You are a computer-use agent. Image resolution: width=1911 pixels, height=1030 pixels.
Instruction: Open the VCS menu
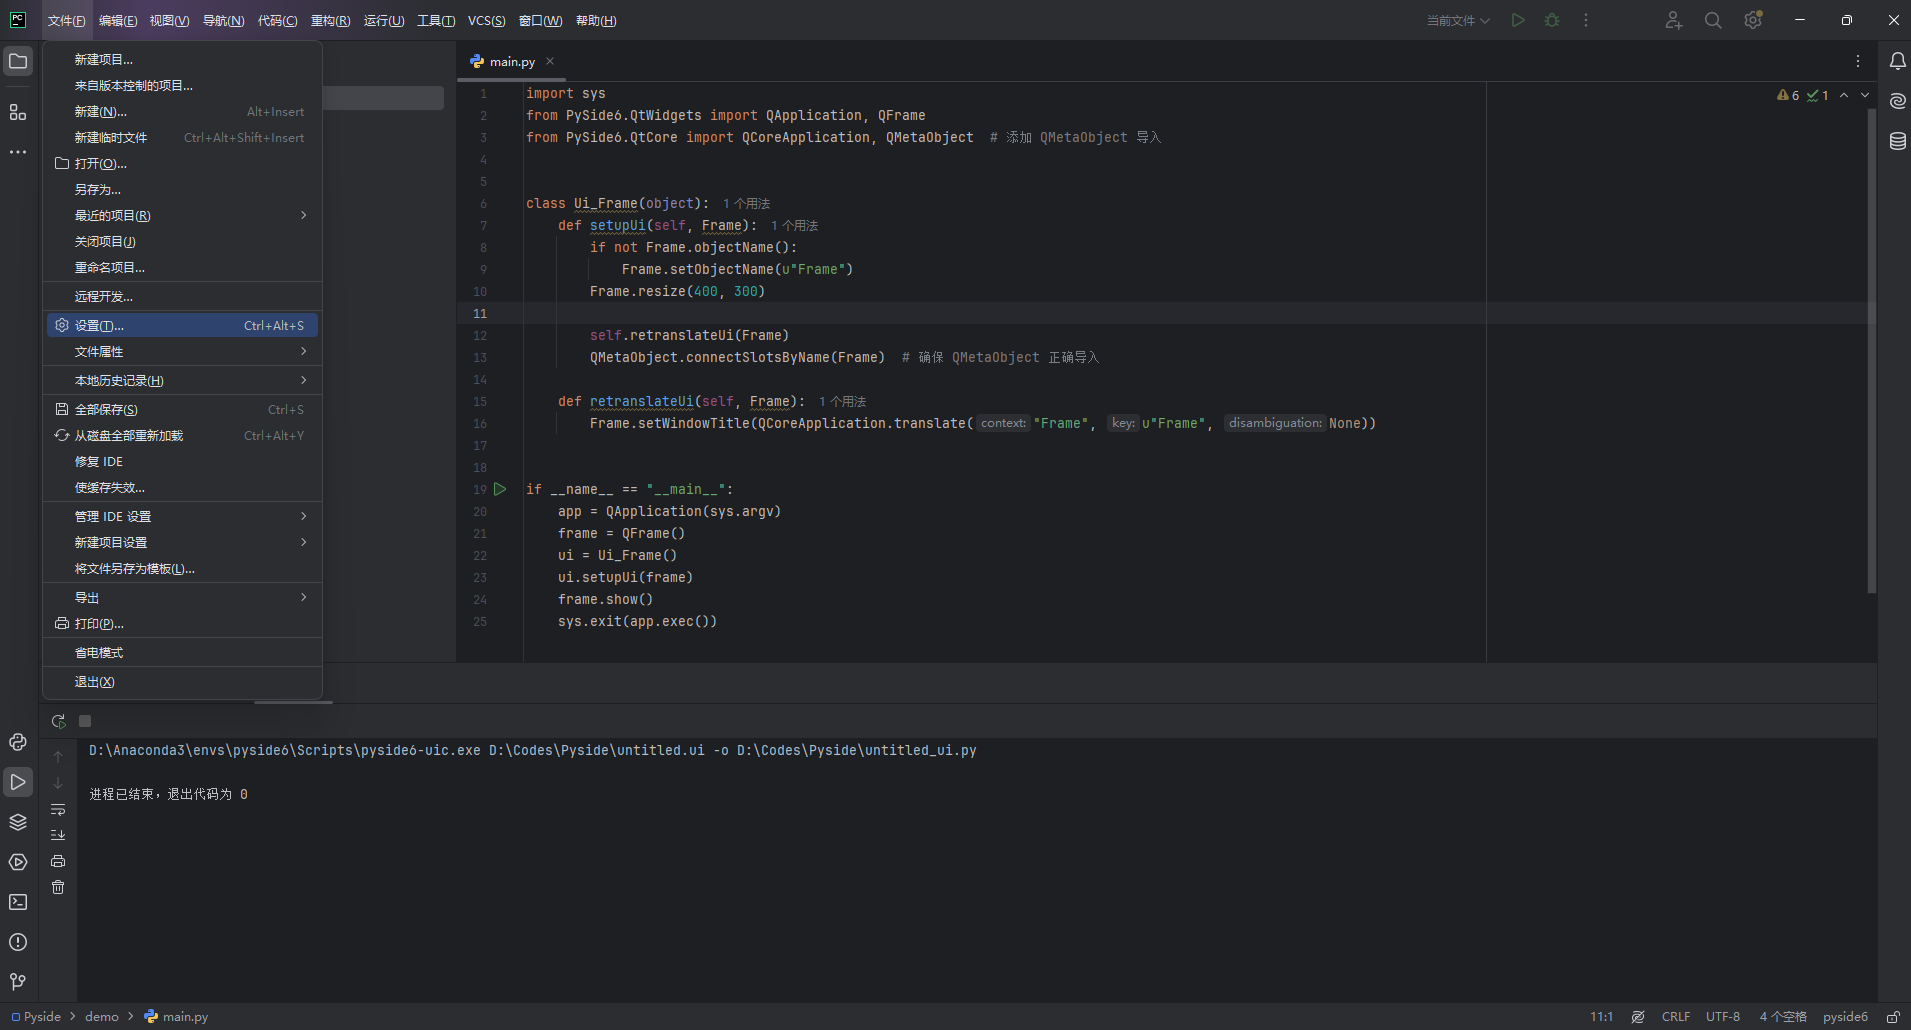[x=487, y=20]
